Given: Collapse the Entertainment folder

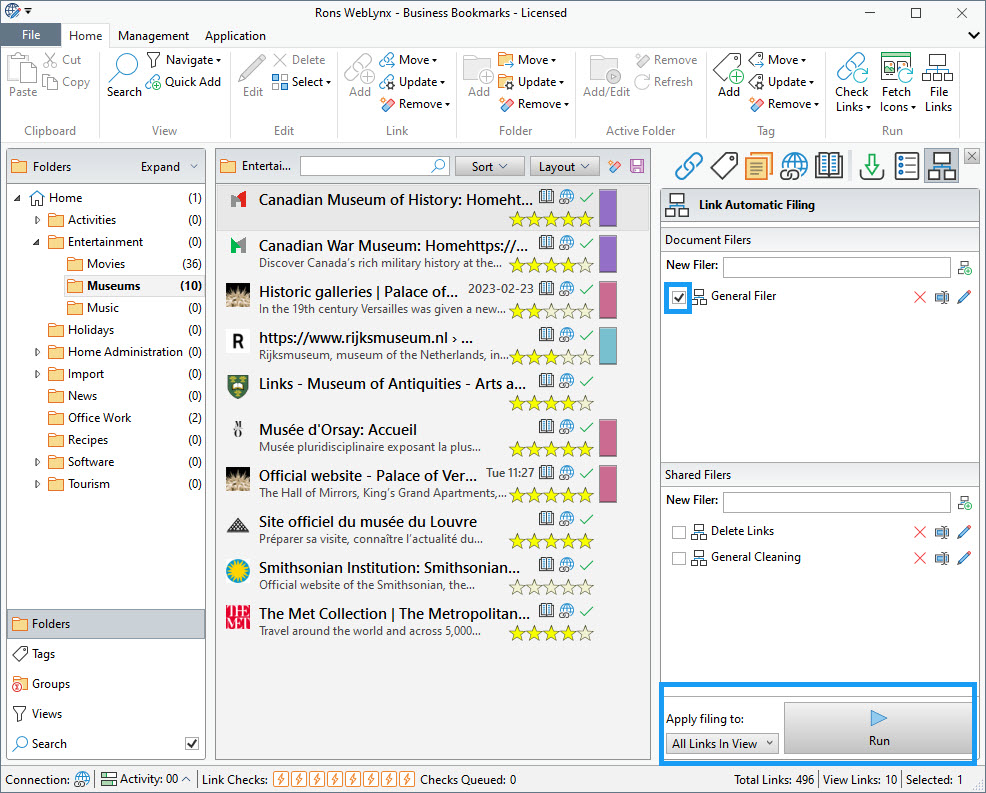Looking at the screenshot, I should click(36, 242).
